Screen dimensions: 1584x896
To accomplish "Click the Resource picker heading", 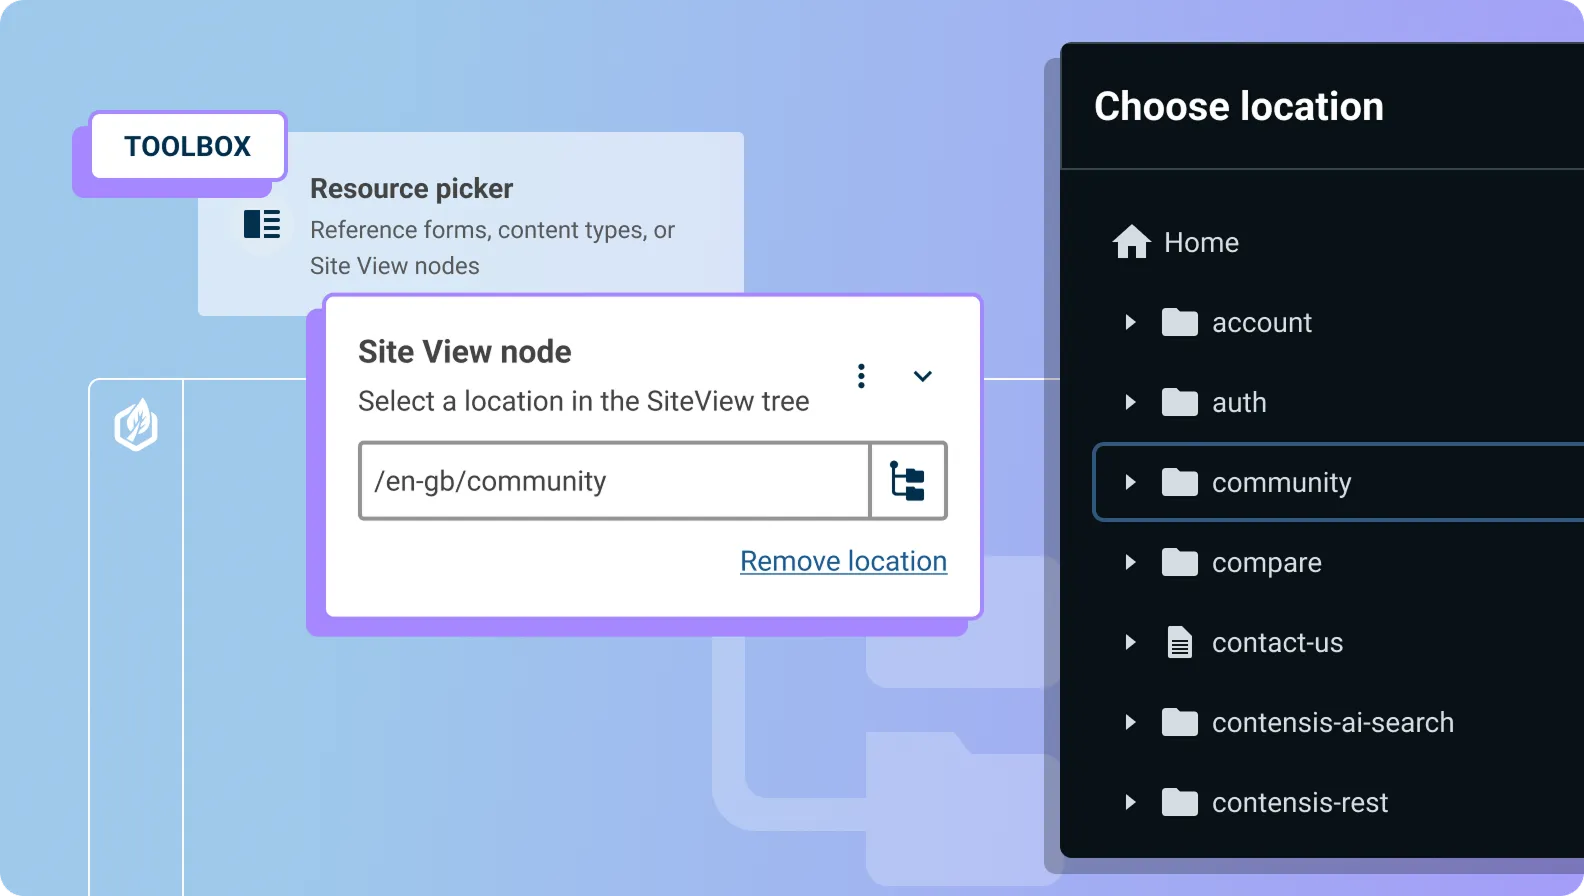I will [411, 189].
